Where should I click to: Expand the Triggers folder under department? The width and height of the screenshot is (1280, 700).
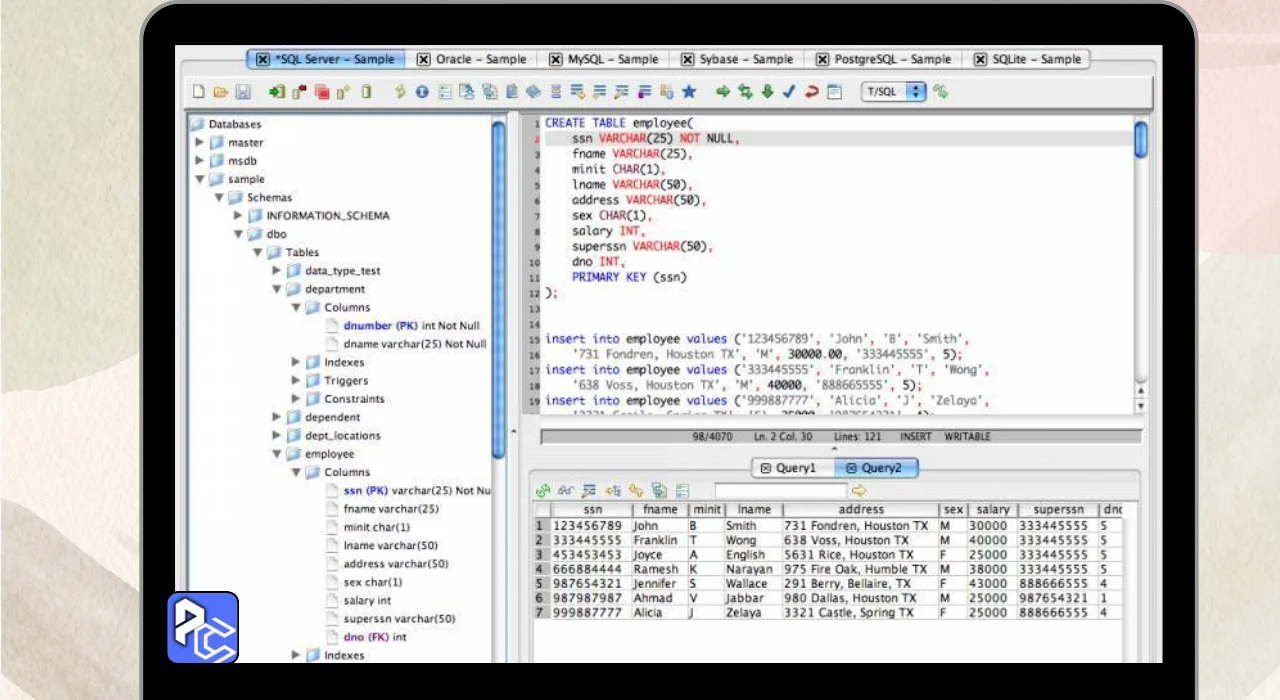(296, 380)
